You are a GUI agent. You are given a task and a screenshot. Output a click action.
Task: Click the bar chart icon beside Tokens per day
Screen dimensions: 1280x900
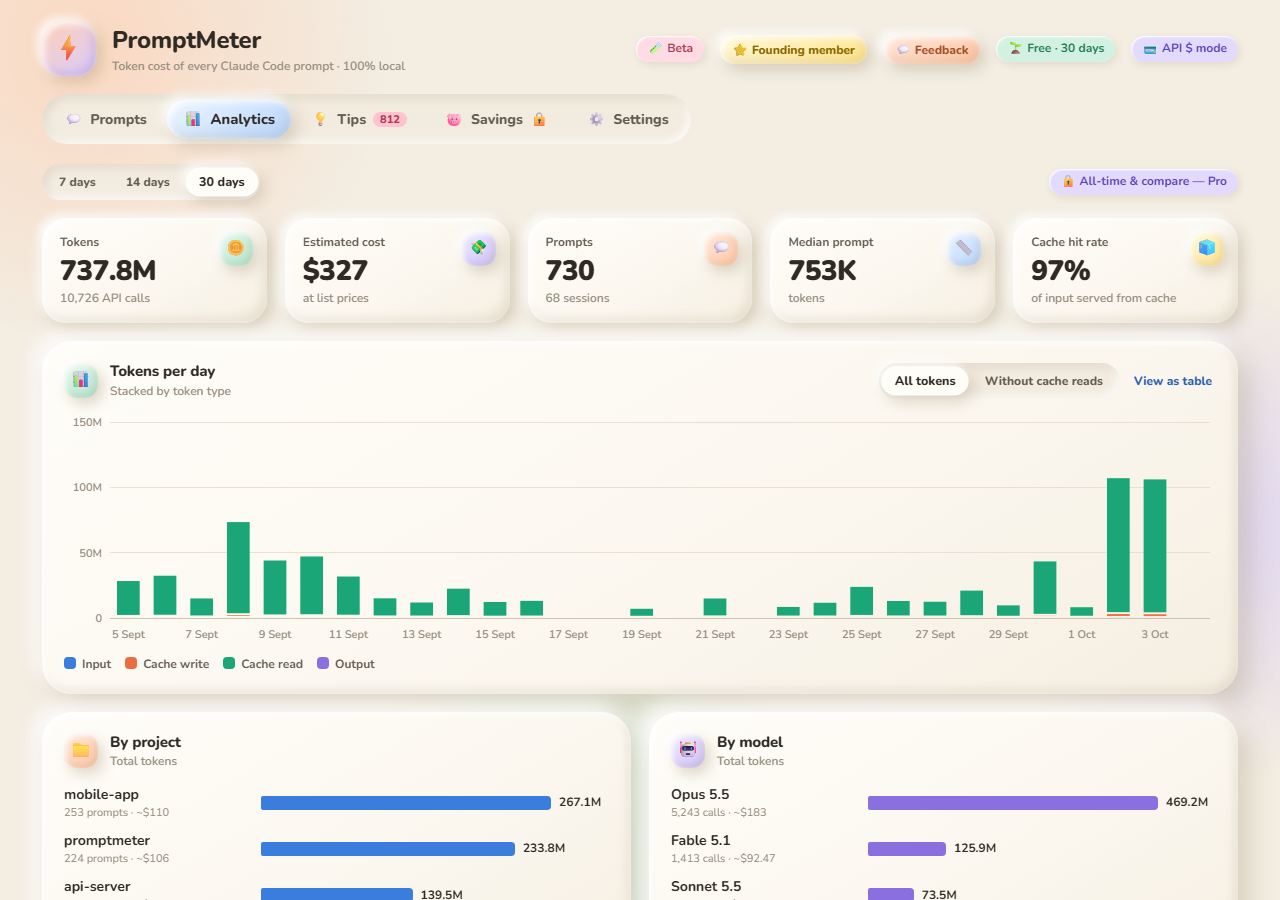[x=81, y=380]
